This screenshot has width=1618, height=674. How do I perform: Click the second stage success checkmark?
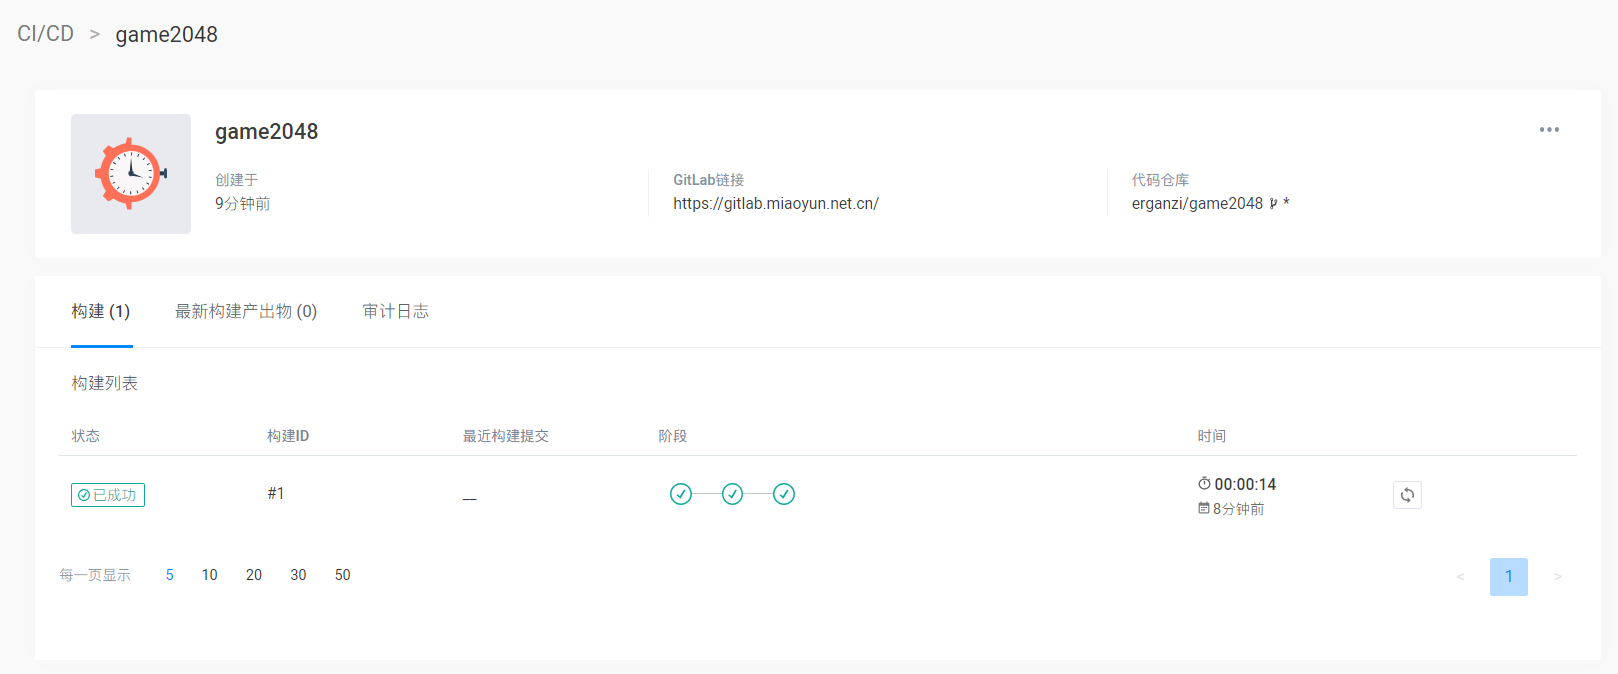733,494
